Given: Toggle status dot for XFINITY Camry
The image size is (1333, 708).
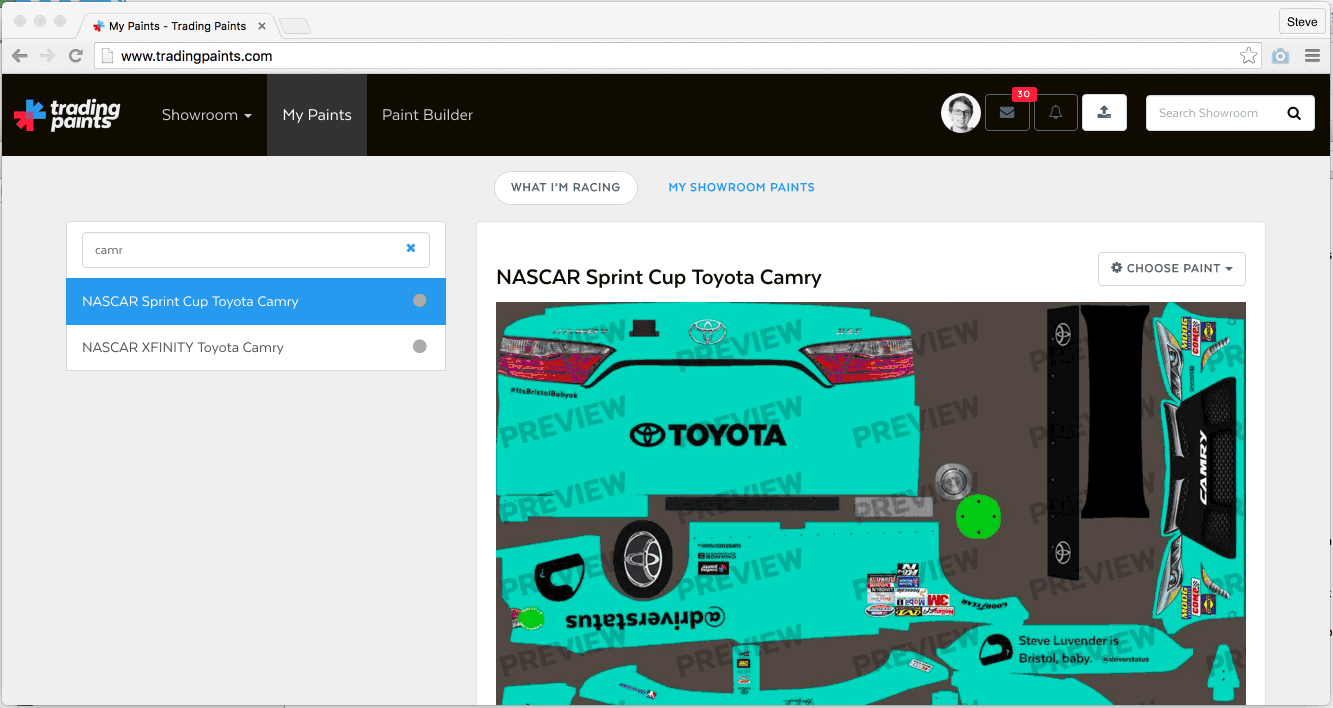Looking at the screenshot, I should click(420, 346).
